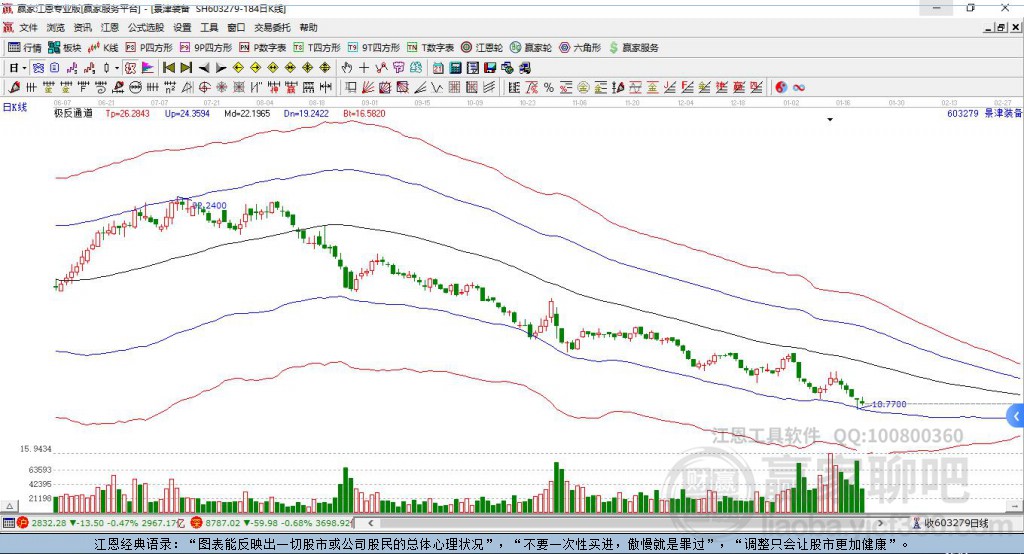Open the 行情 quotes view
Viewport: 1024px width, 554px height.
24,48
